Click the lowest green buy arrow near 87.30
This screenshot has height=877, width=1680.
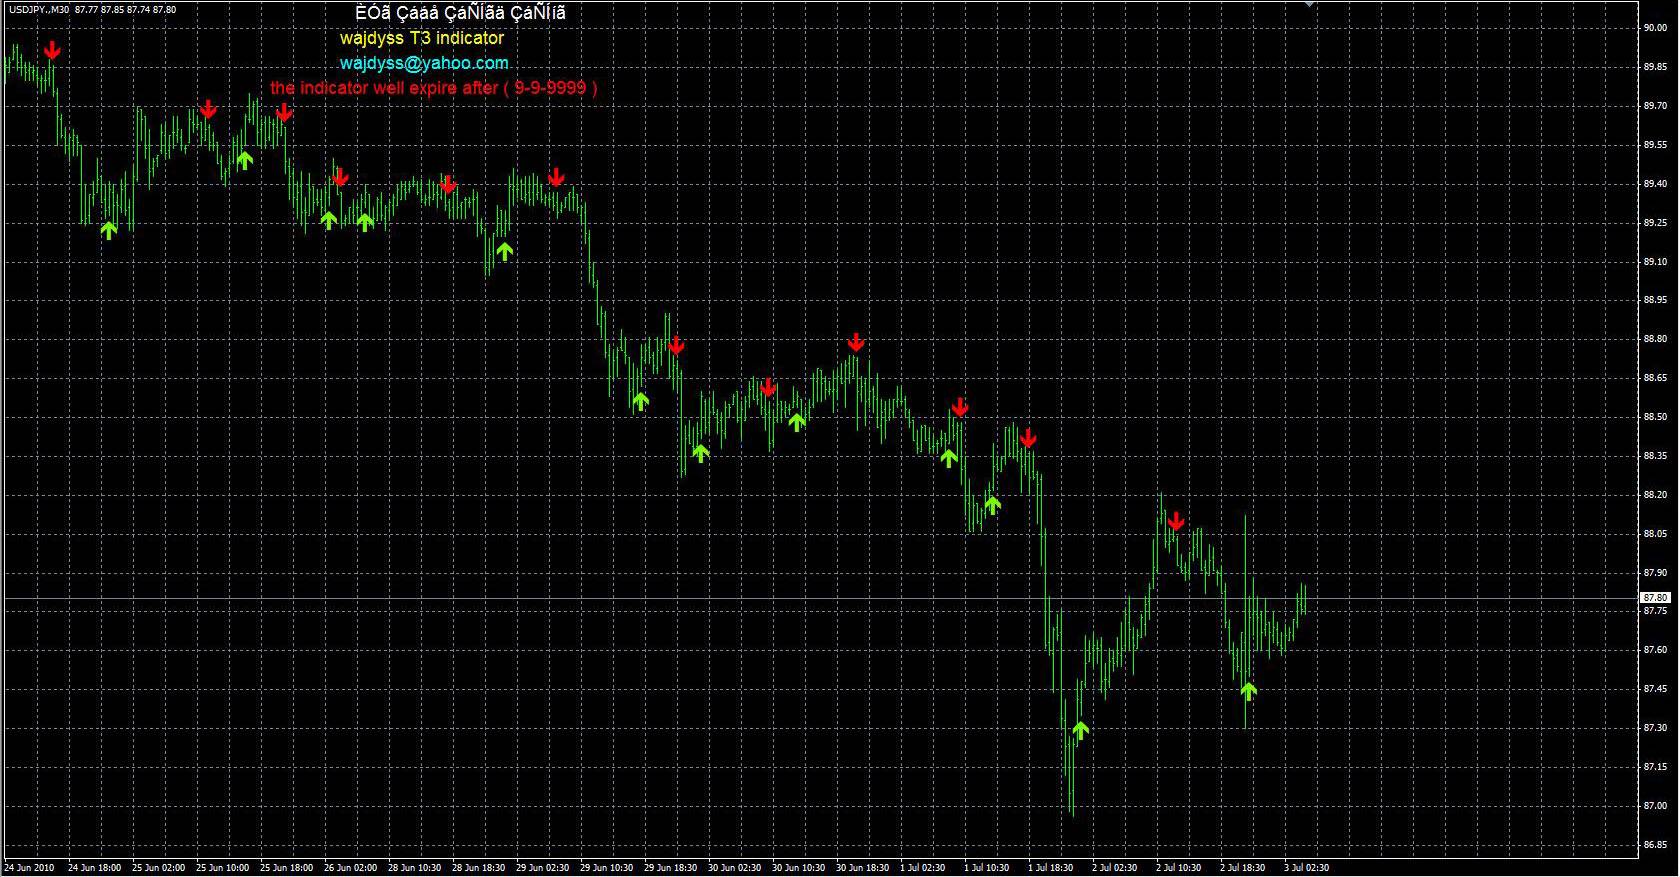1080,730
